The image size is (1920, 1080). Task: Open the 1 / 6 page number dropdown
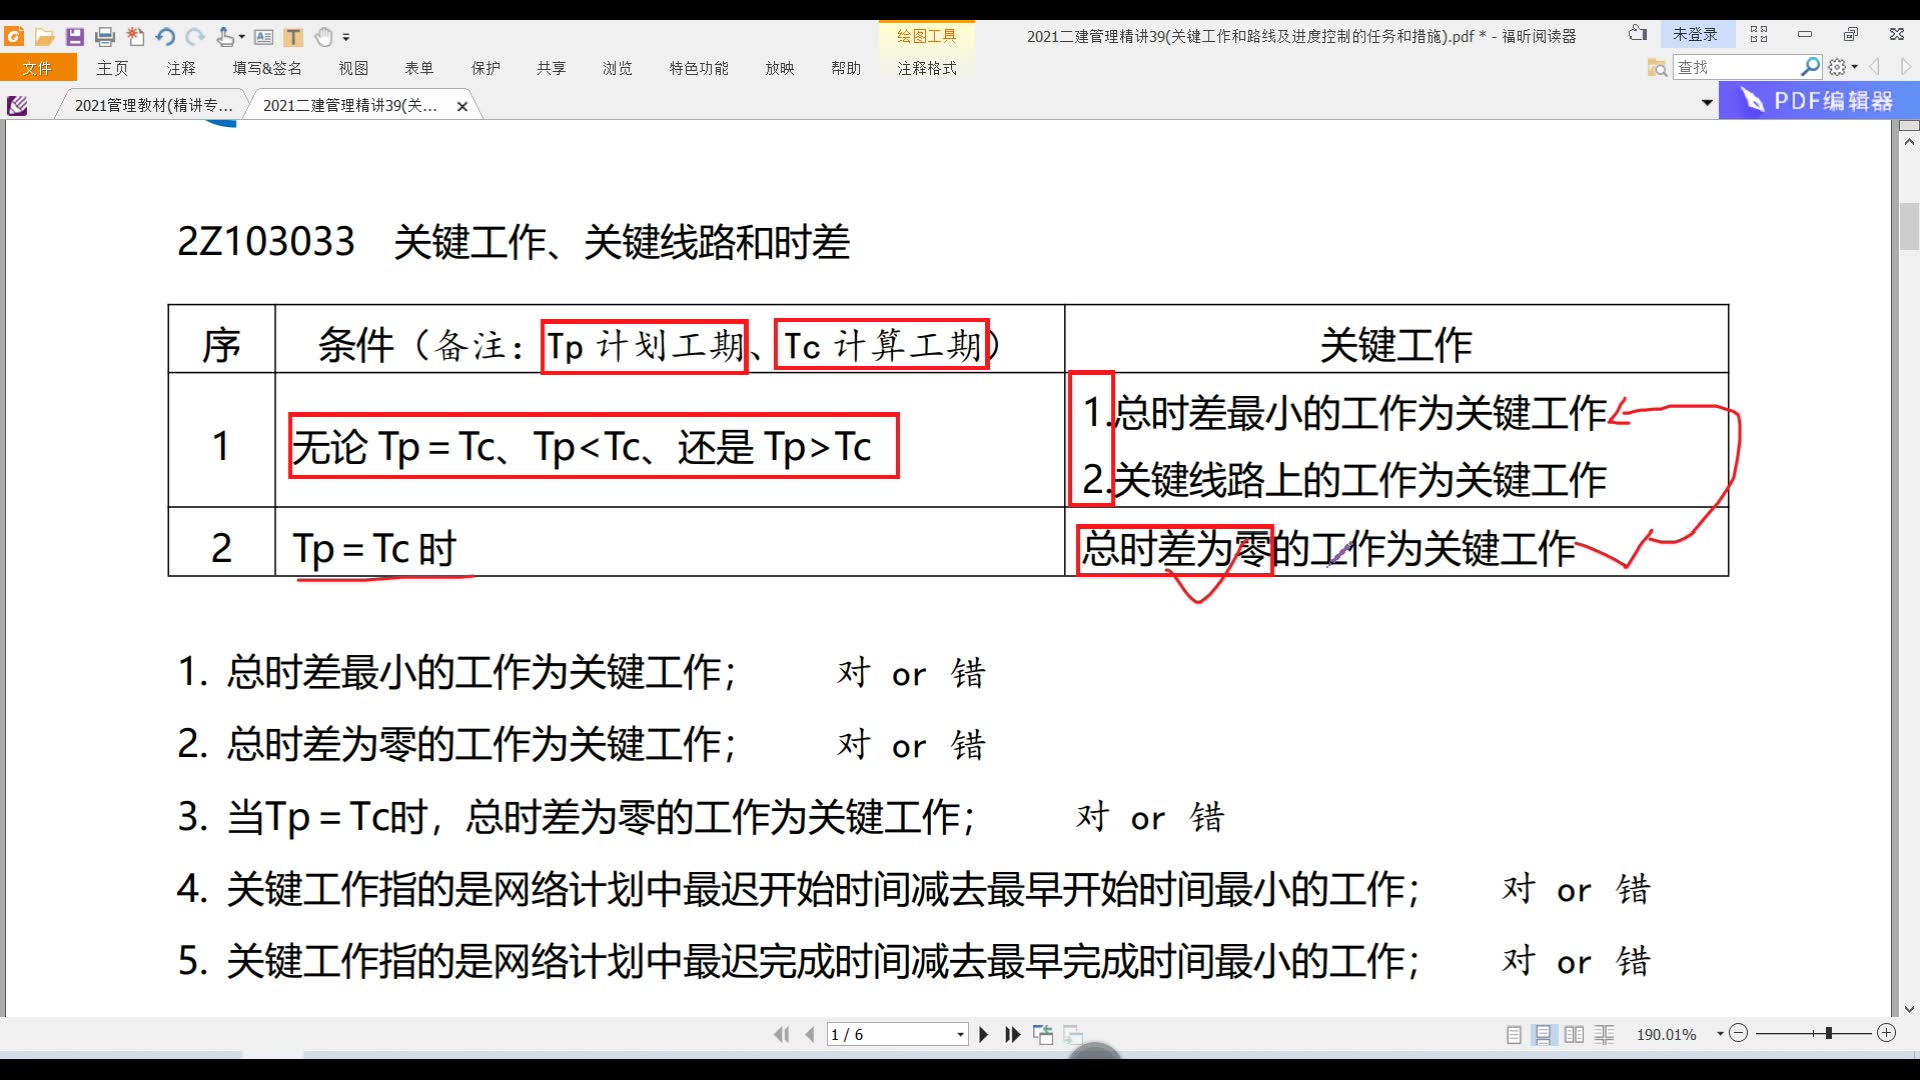click(x=960, y=1034)
